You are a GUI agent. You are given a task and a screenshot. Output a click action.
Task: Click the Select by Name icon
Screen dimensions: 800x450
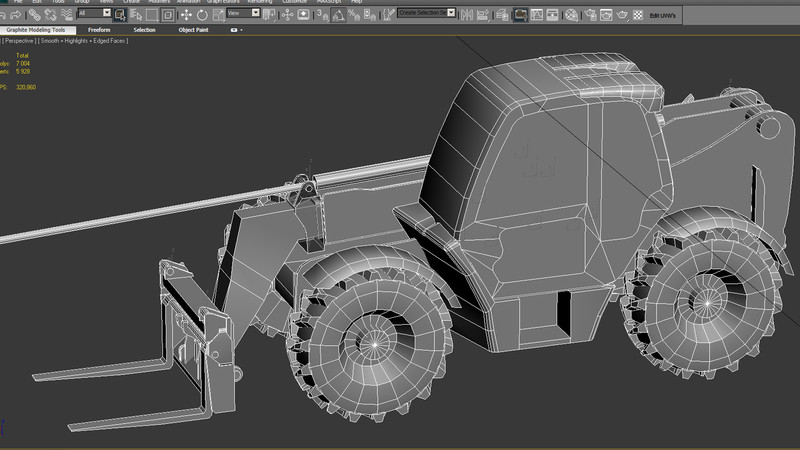tap(136, 15)
